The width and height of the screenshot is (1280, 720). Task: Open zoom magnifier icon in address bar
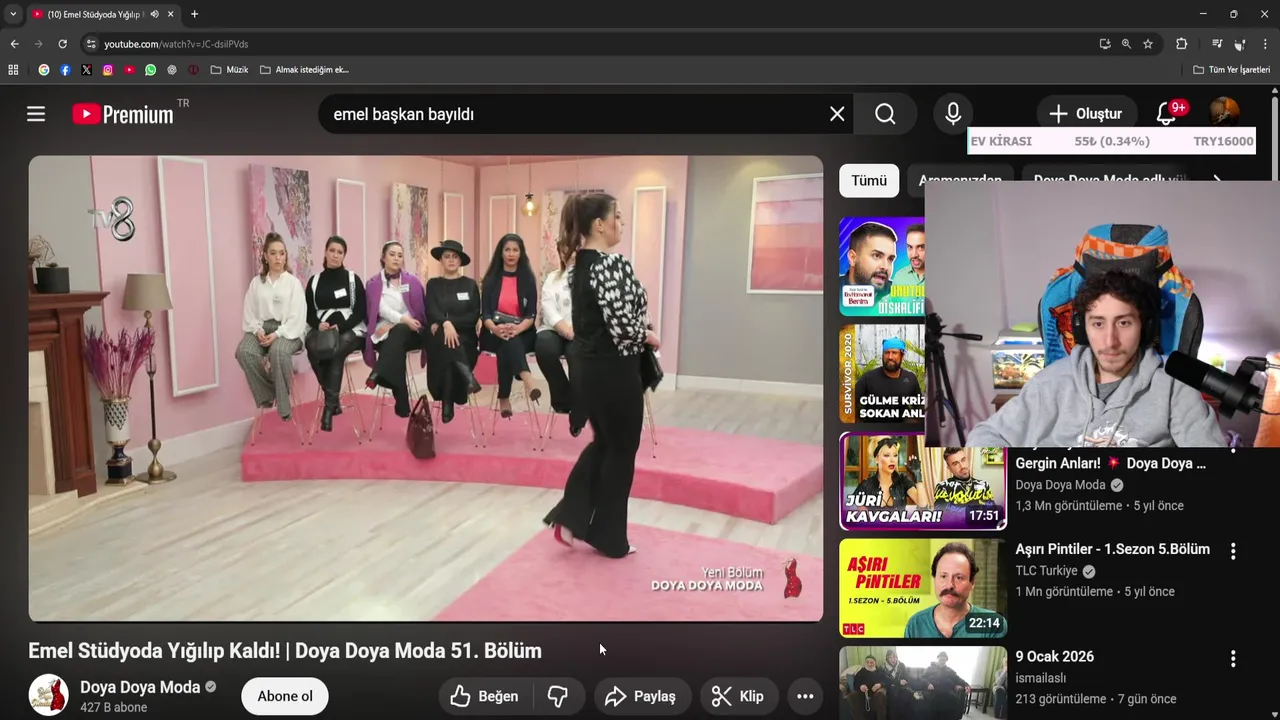(x=1126, y=44)
